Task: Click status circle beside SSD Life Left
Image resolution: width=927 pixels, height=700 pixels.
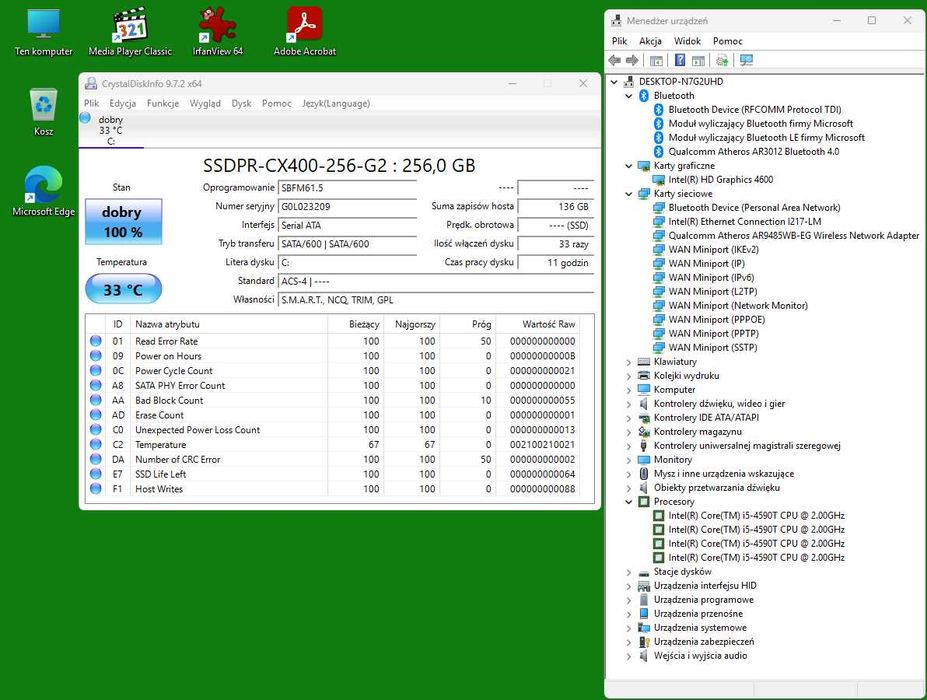Action: (x=95, y=474)
